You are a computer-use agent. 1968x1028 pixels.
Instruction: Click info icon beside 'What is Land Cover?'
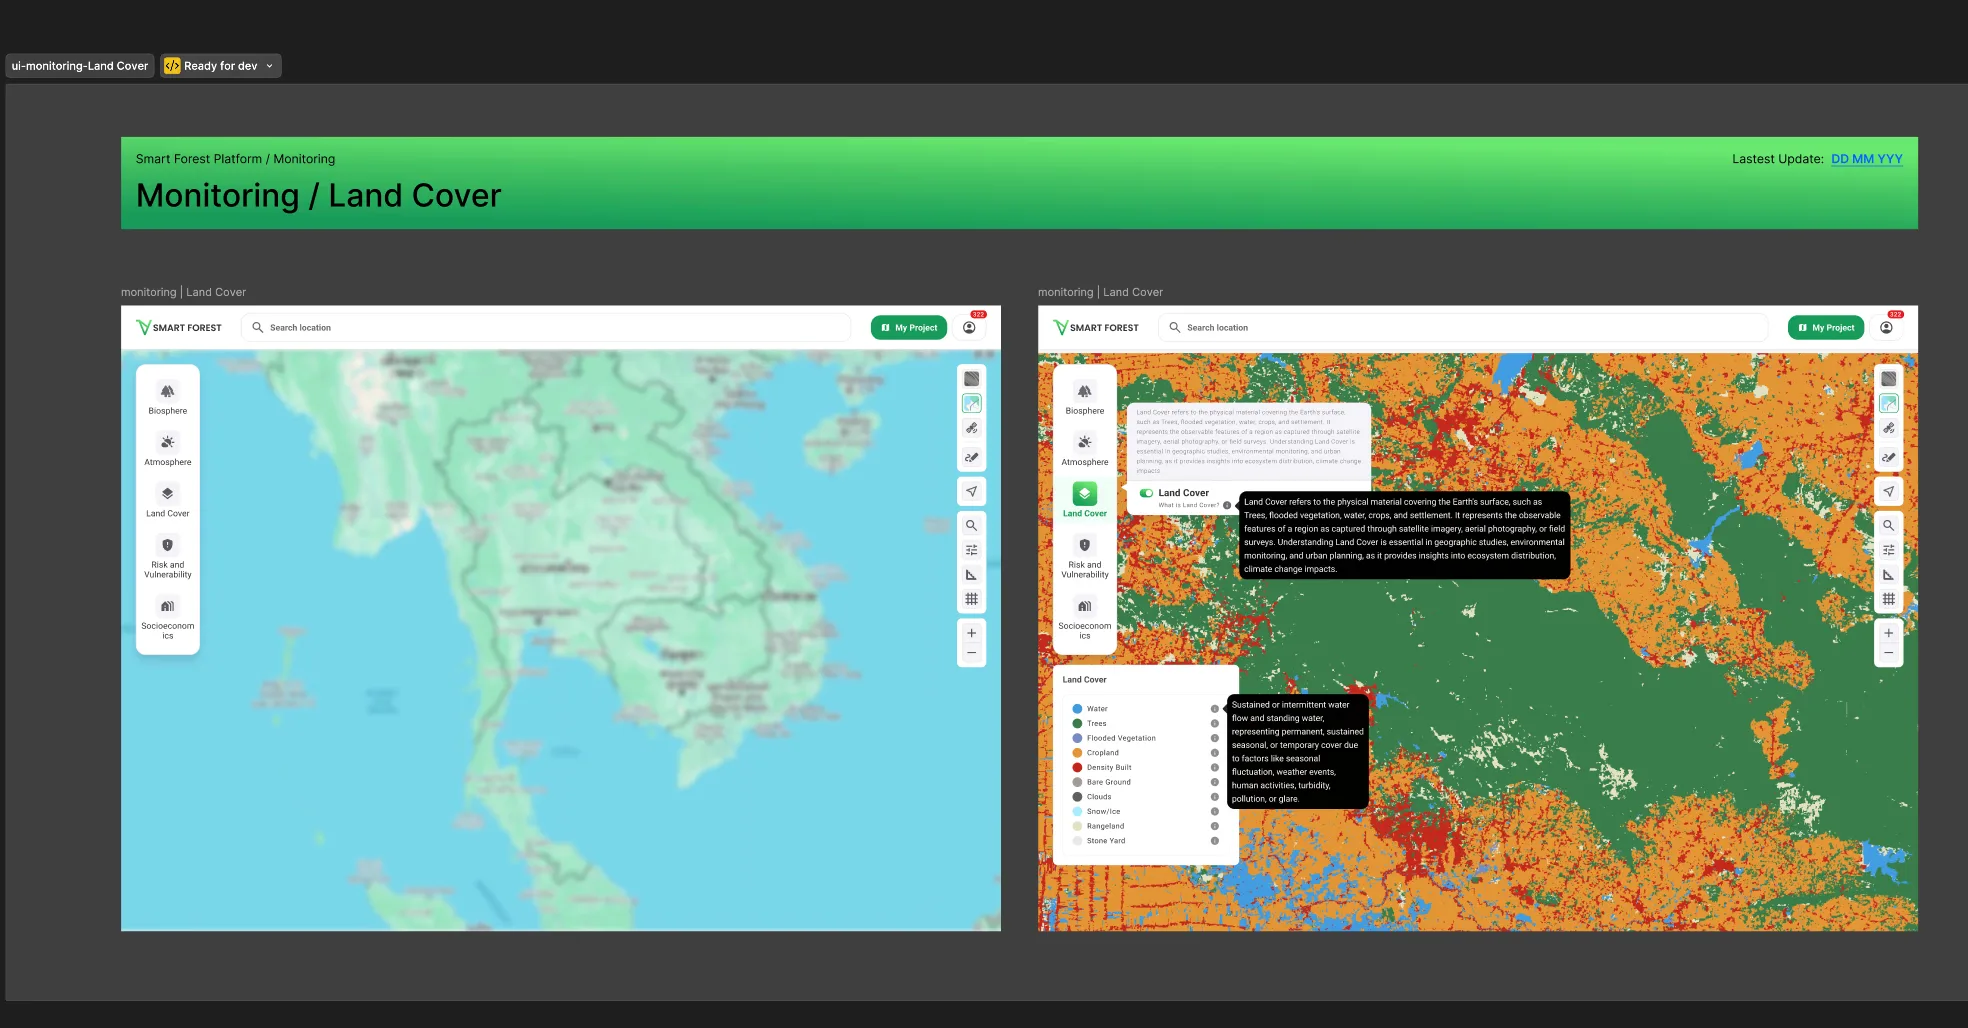1227,505
